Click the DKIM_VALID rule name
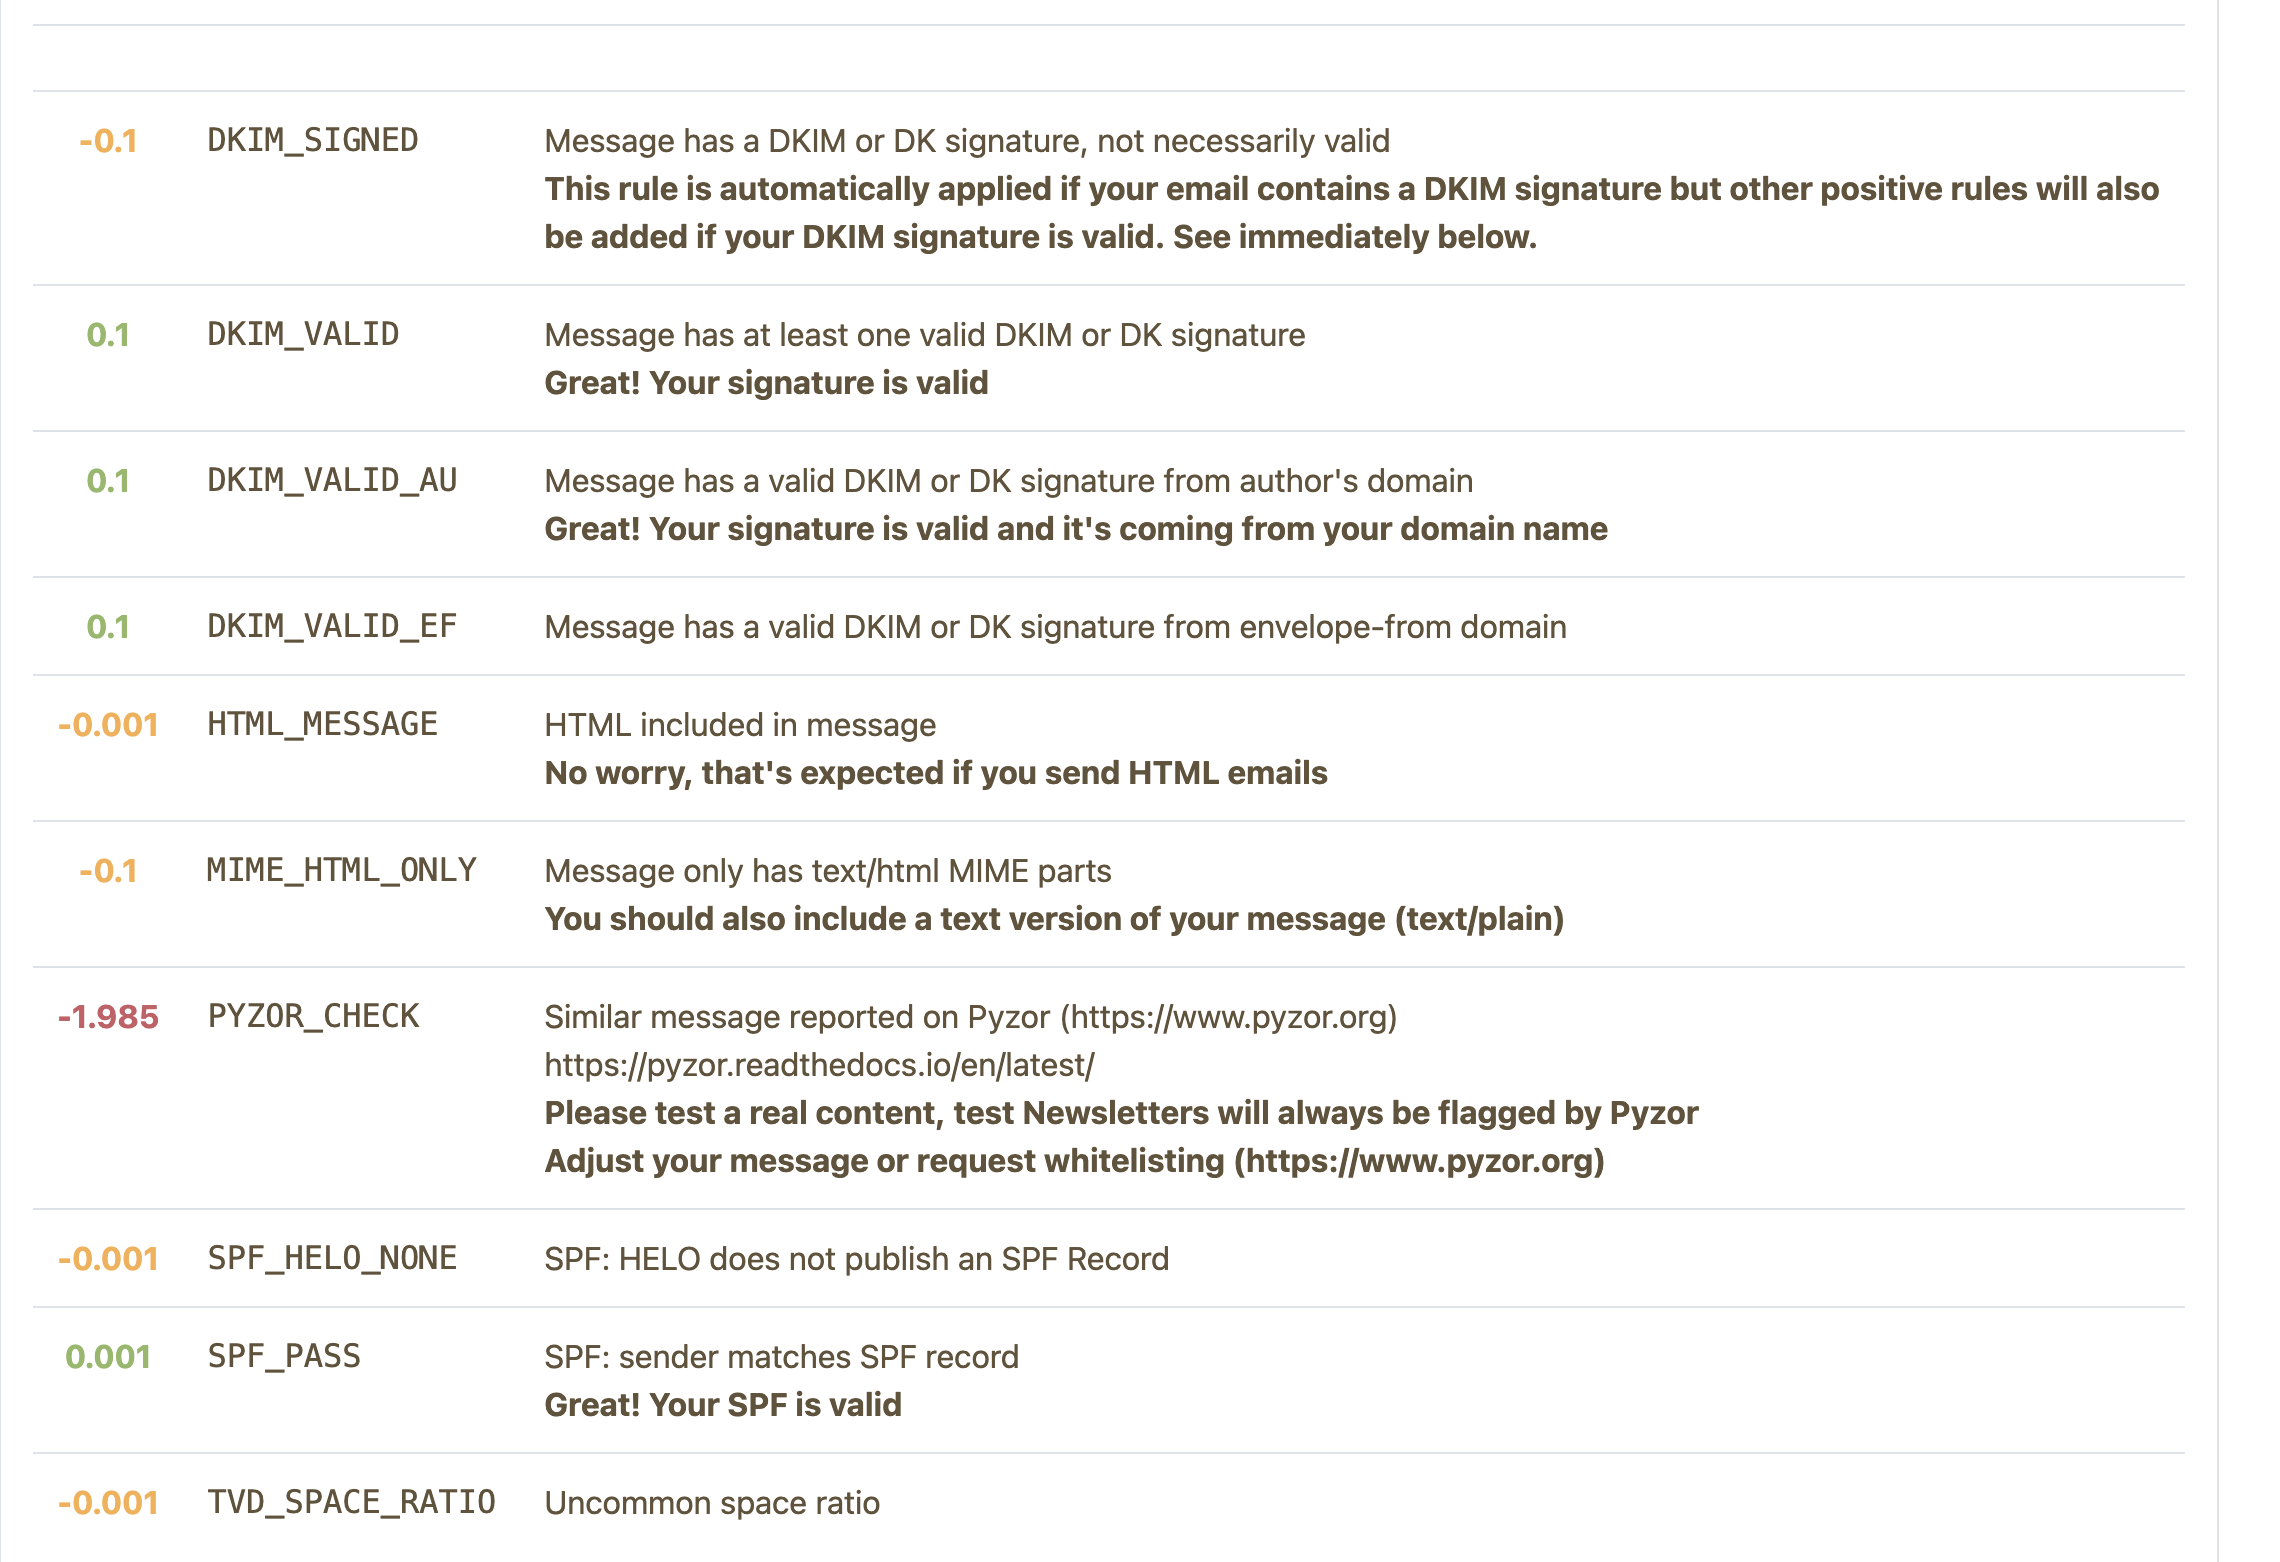Image resolution: width=2280 pixels, height=1562 pixels. point(302,335)
